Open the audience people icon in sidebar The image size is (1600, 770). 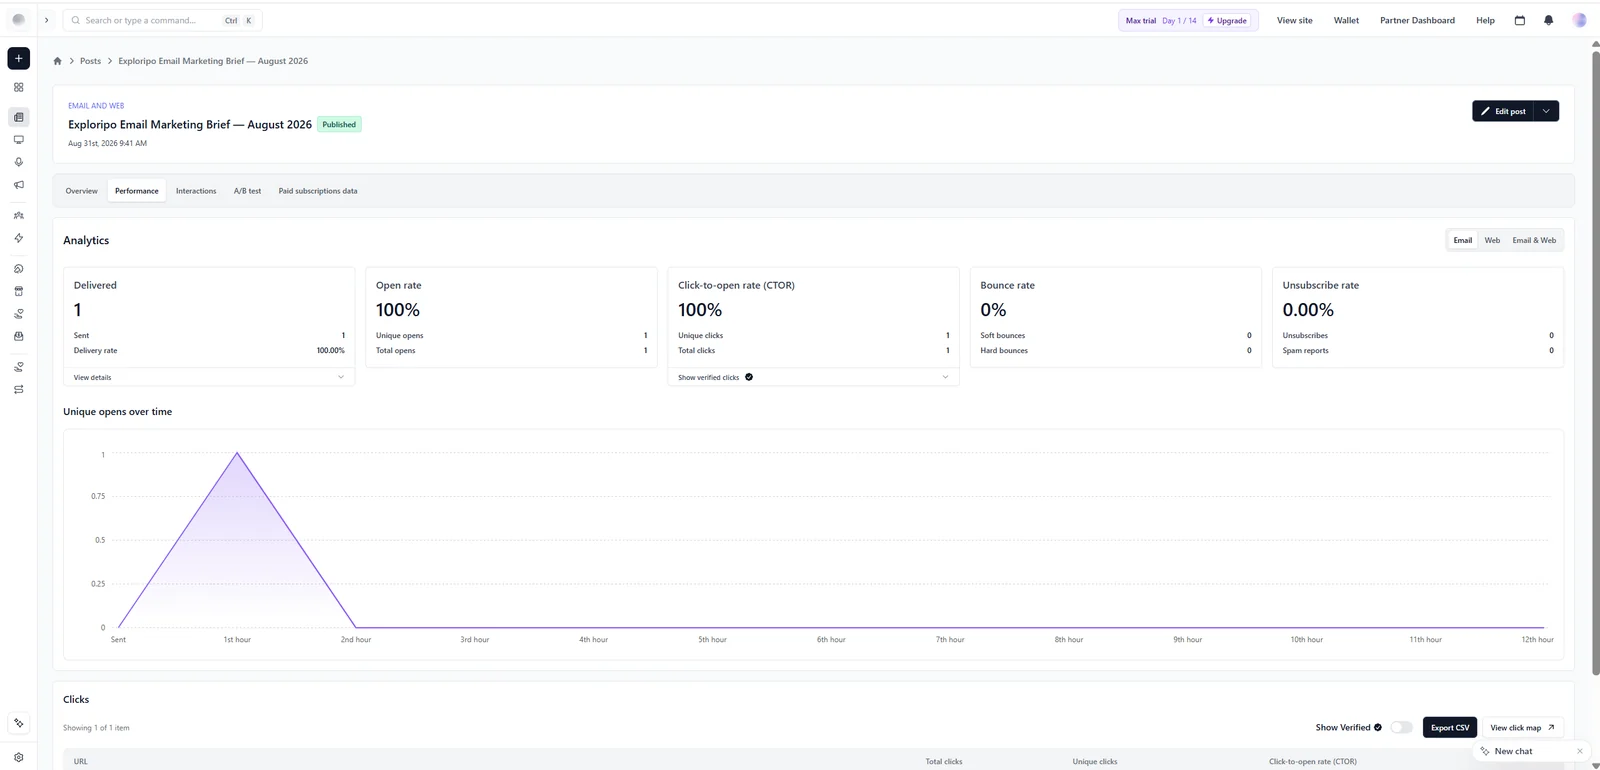(x=18, y=215)
